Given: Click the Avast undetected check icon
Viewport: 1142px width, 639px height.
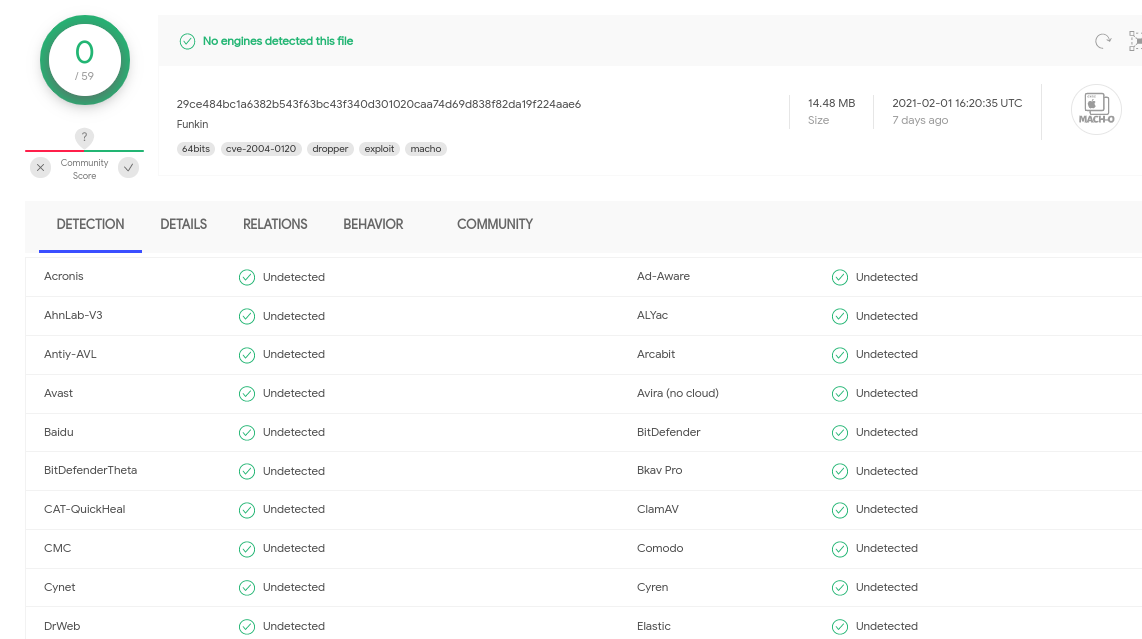Looking at the screenshot, I should [x=247, y=393].
